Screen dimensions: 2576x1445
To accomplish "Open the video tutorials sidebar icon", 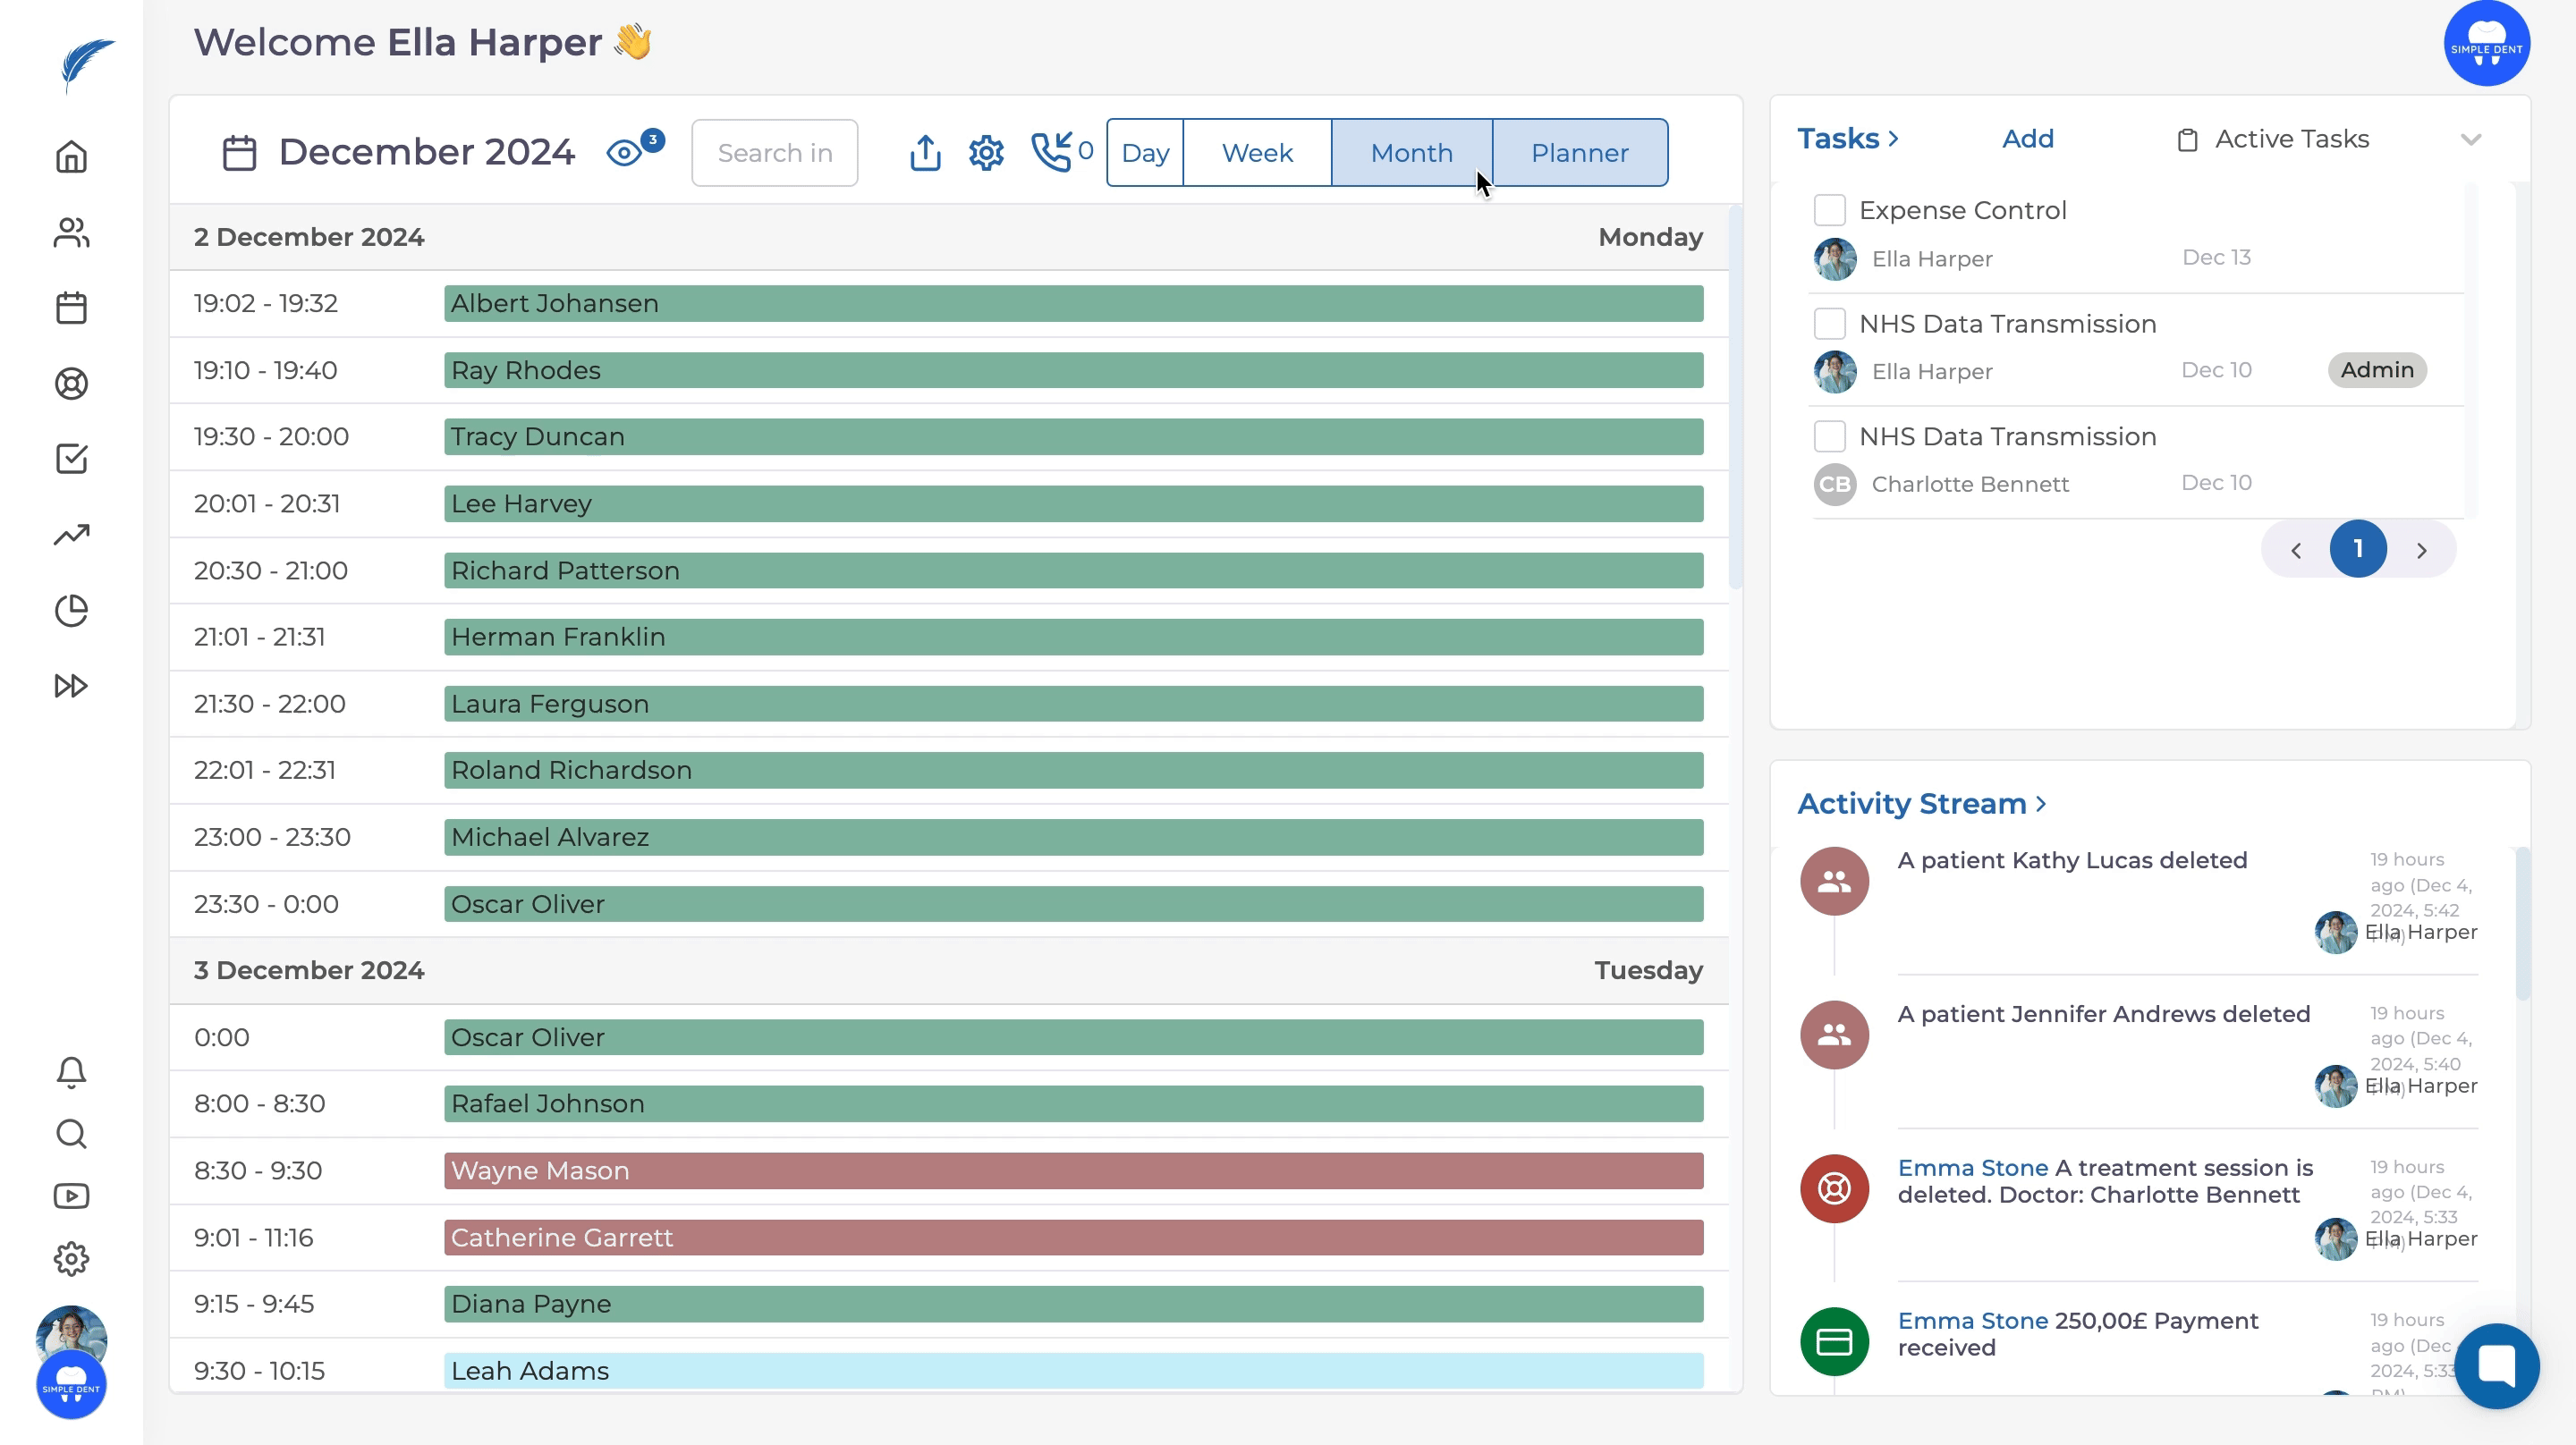I will [71, 1196].
